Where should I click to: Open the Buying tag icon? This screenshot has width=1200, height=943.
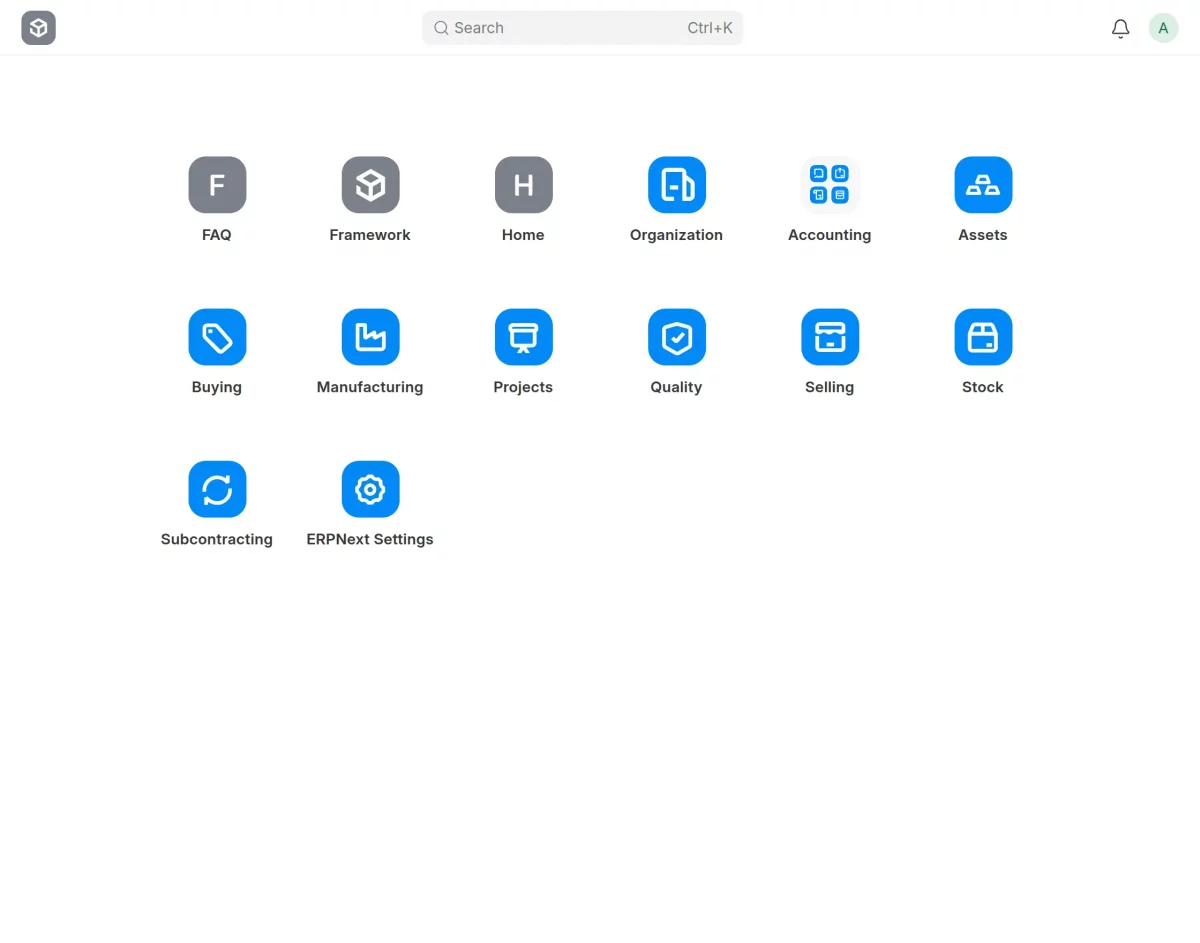[217, 337]
